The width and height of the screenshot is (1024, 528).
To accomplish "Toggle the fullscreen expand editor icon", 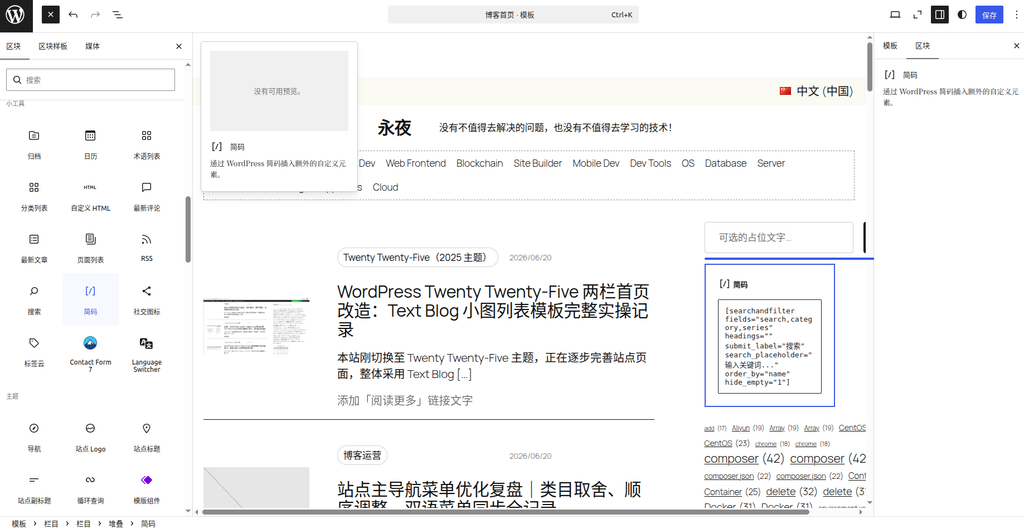I will point(918,14).
